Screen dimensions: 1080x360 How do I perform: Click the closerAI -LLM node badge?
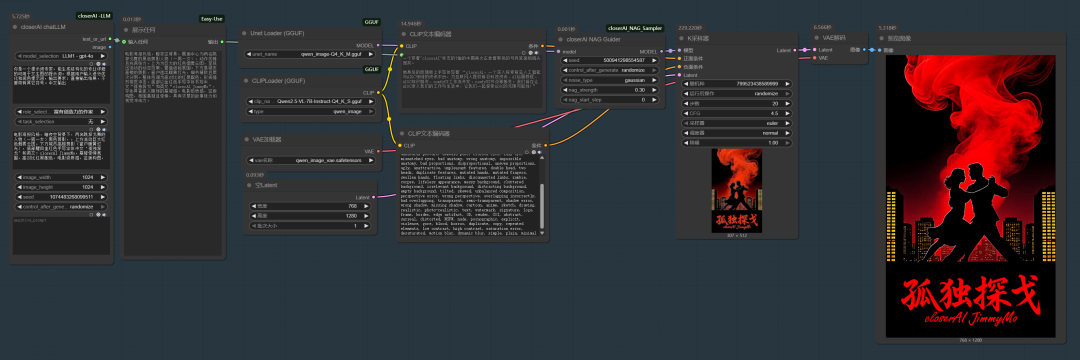point(93,15)
